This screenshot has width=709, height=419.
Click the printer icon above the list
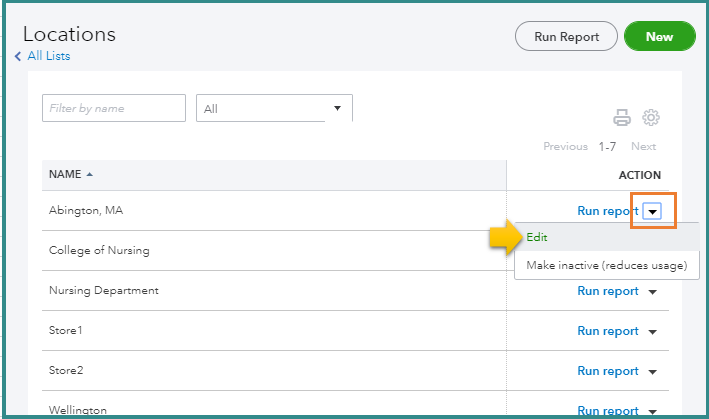click(x=622, y=118)
